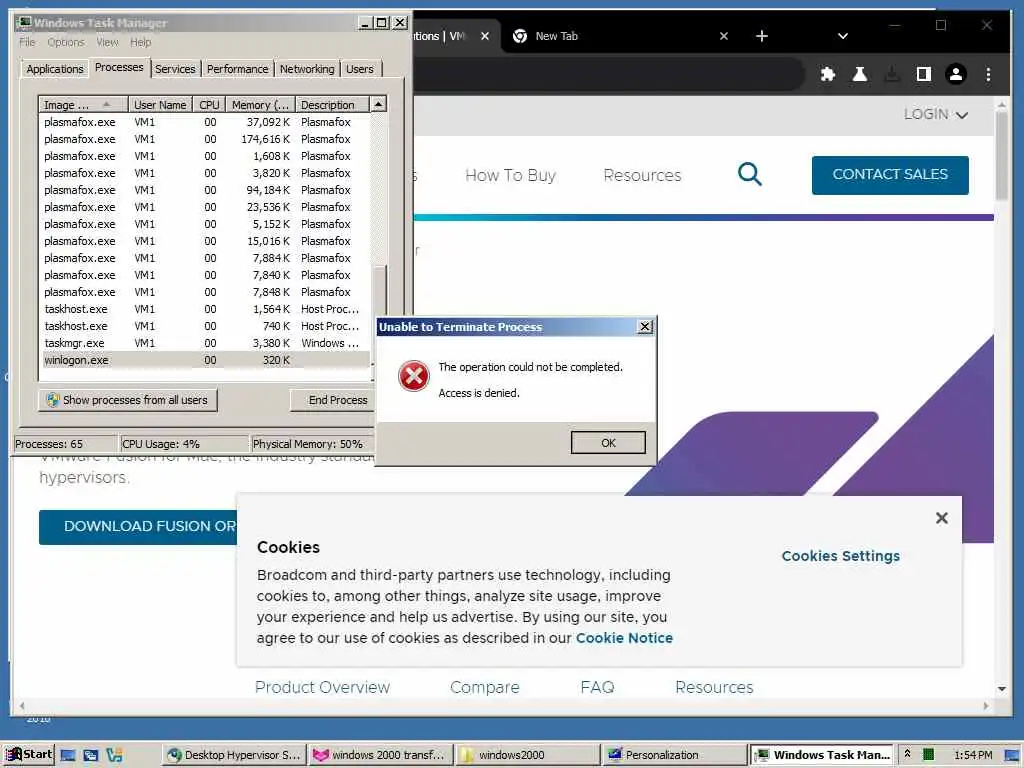Open the browser profile avatar icon
1024x768 pixels.
(x=955, y=74)
